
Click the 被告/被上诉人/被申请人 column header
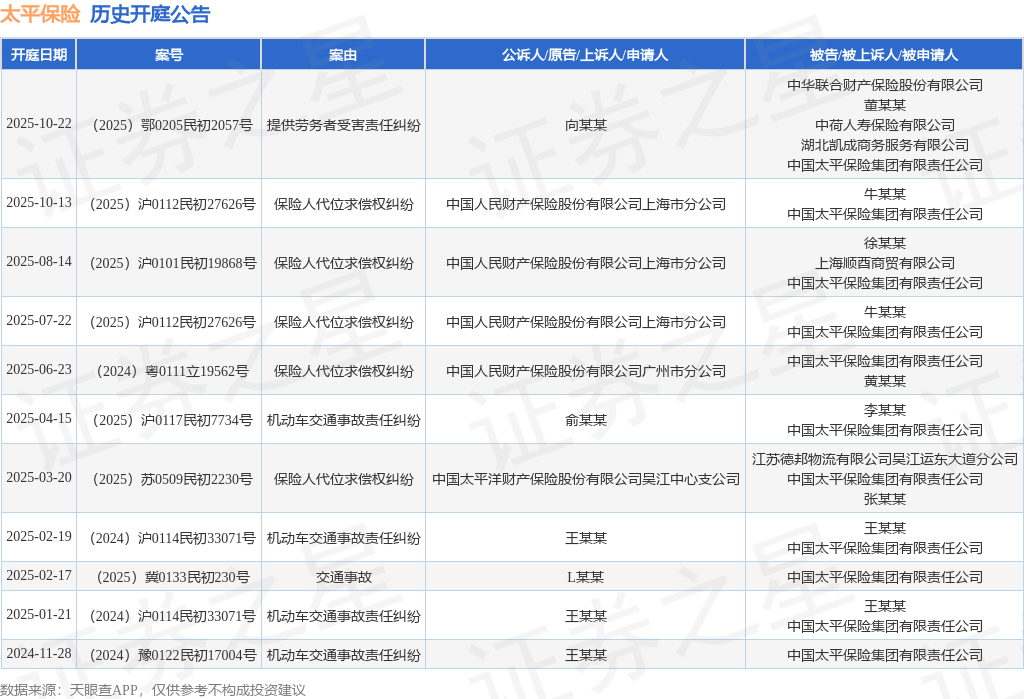884,55
